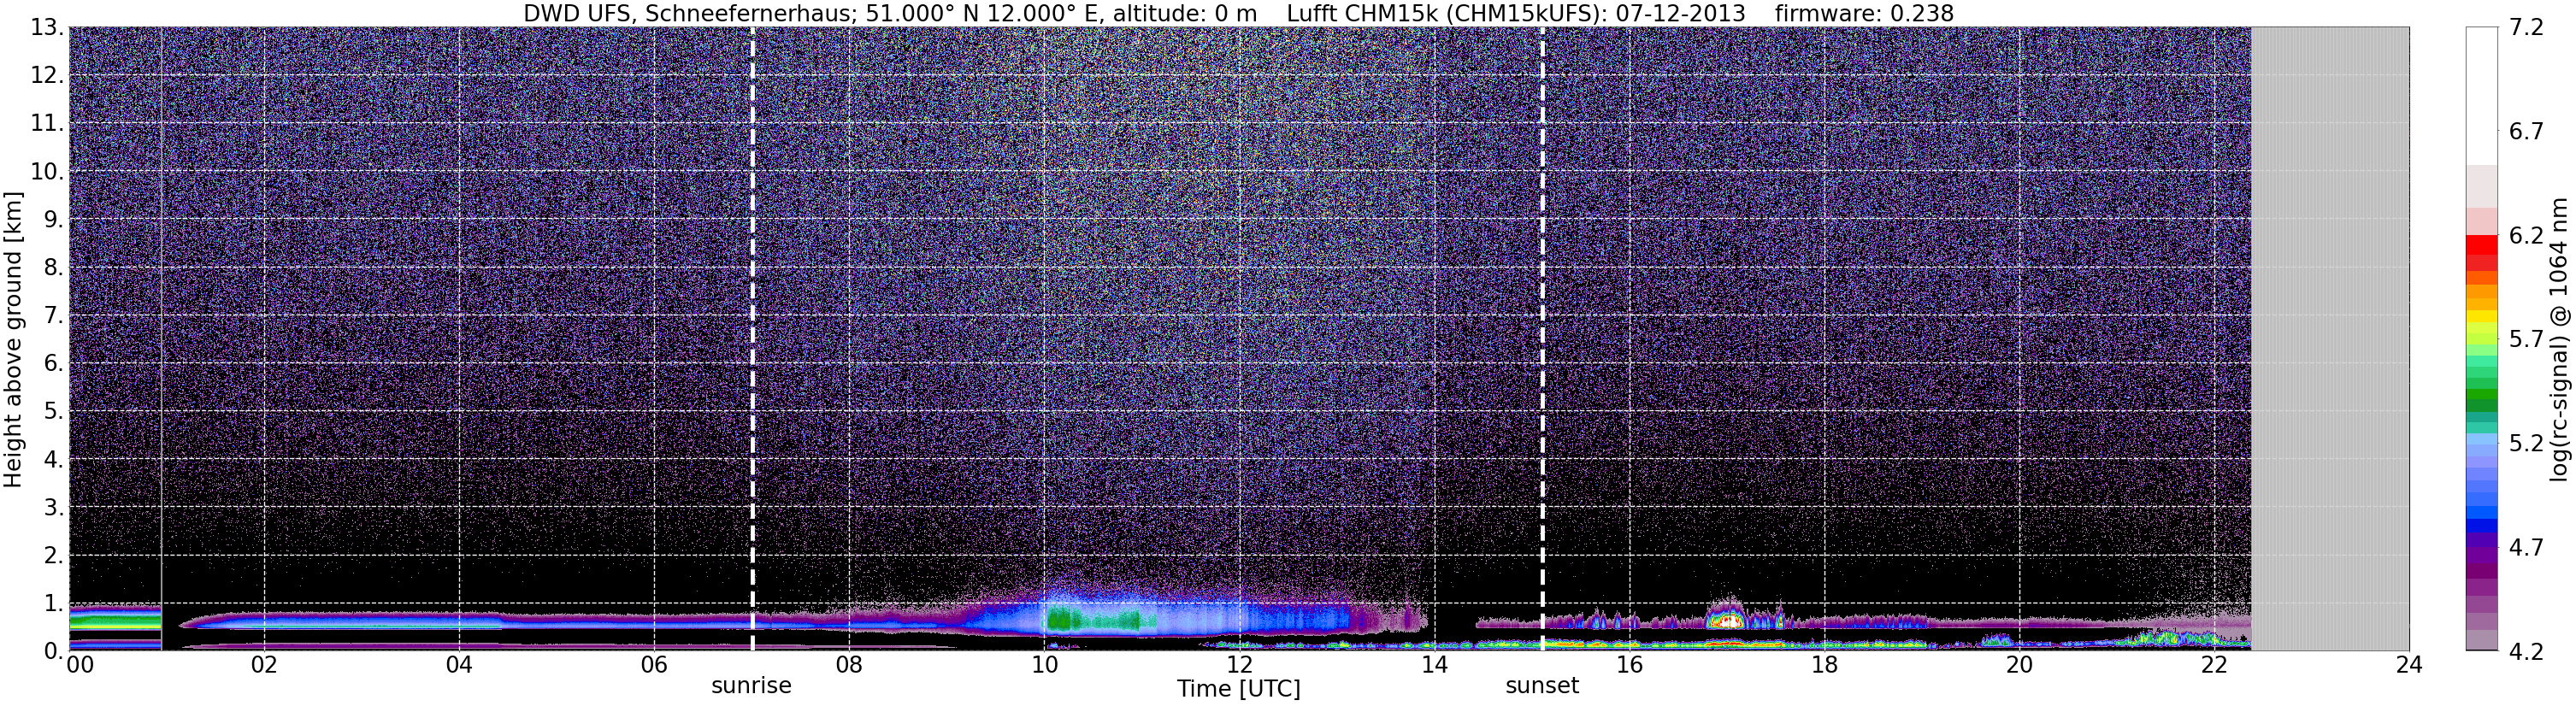Click the x-axis tick label '08'
The width and height of the screenshot is (2576, 706).
click(x=848, y=665)
